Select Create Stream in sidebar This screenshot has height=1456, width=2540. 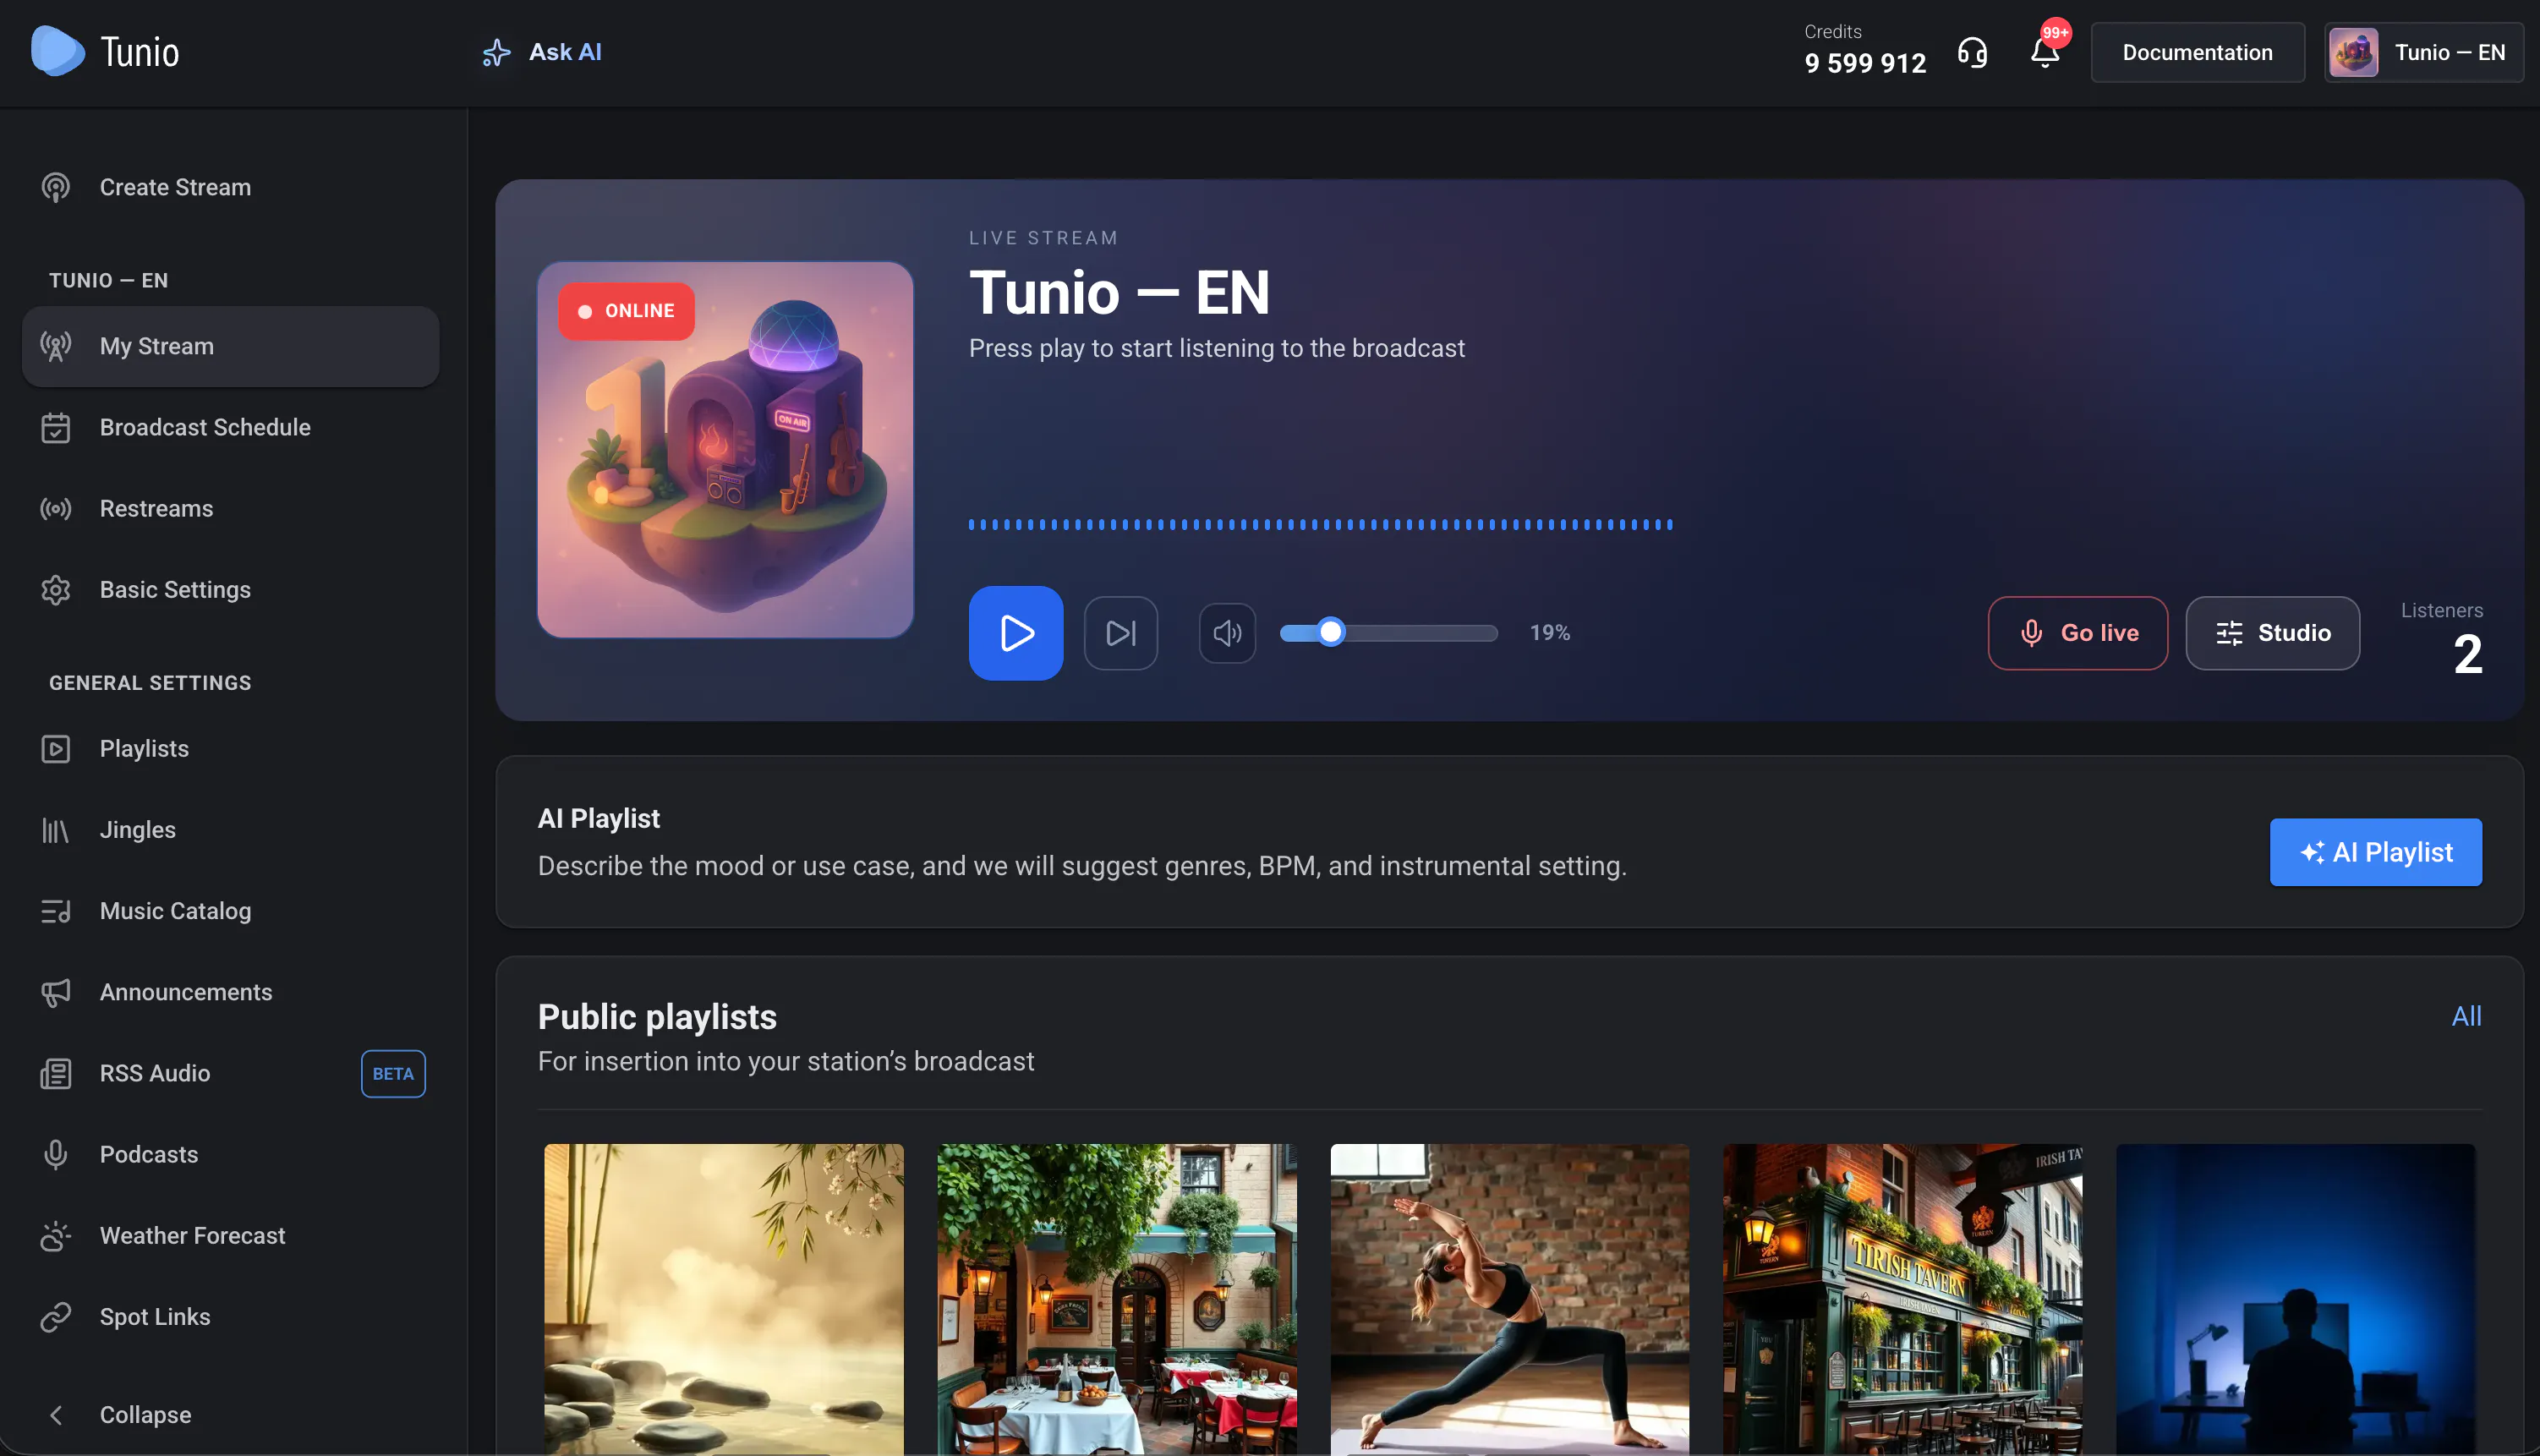pos(230,187)
